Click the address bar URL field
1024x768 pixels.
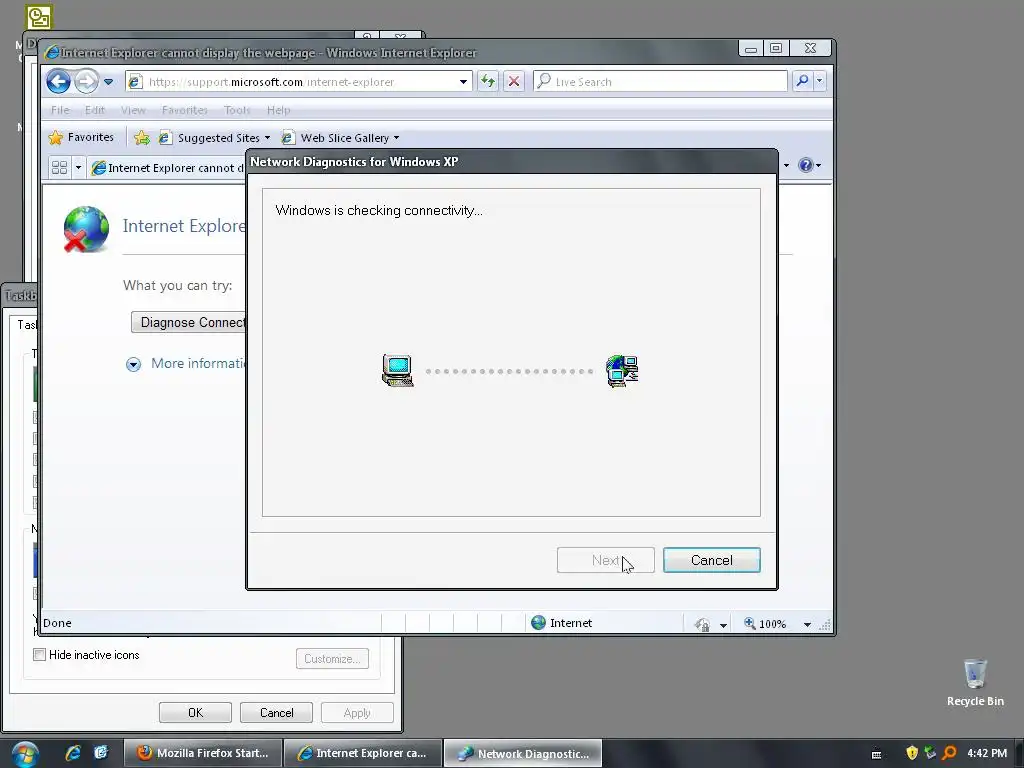[299, 82]
